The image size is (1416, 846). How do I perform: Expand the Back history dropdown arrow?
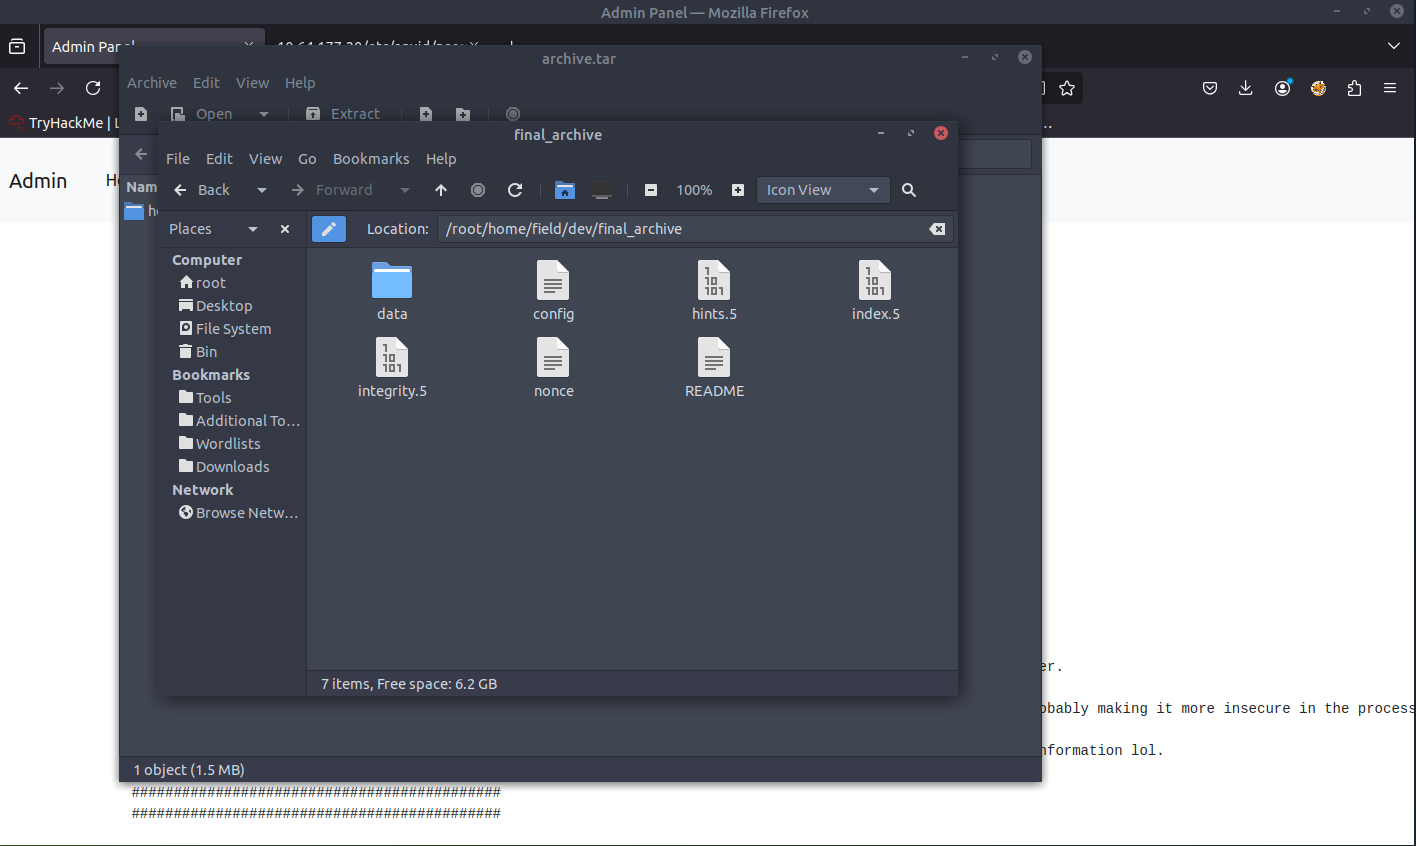coord(262,190)
